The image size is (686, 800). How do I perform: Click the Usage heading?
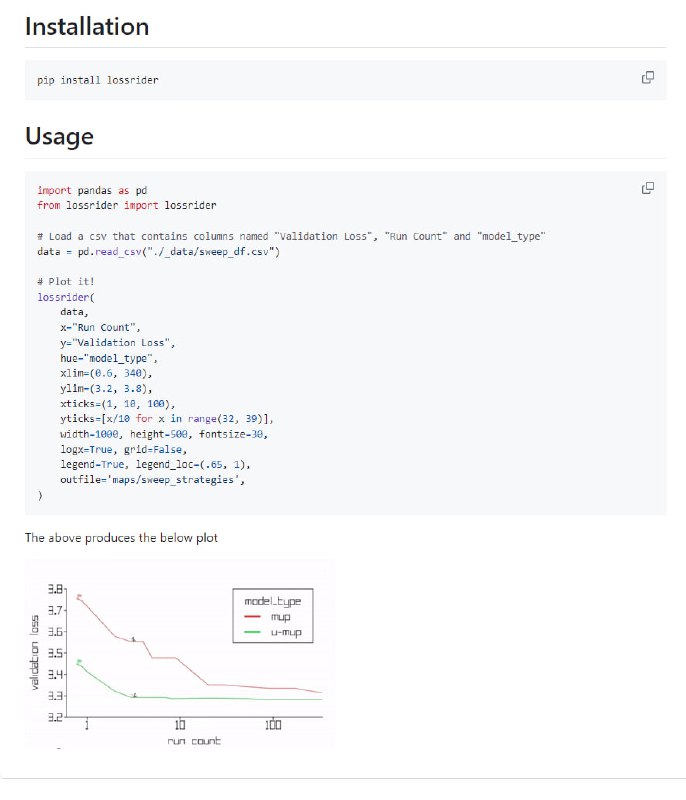(59, 136)
